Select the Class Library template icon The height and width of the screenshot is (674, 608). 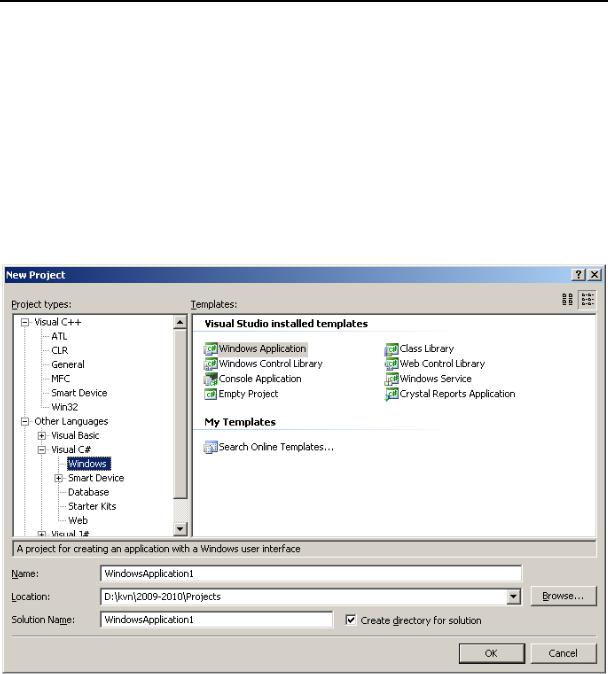tap(392, 349)
